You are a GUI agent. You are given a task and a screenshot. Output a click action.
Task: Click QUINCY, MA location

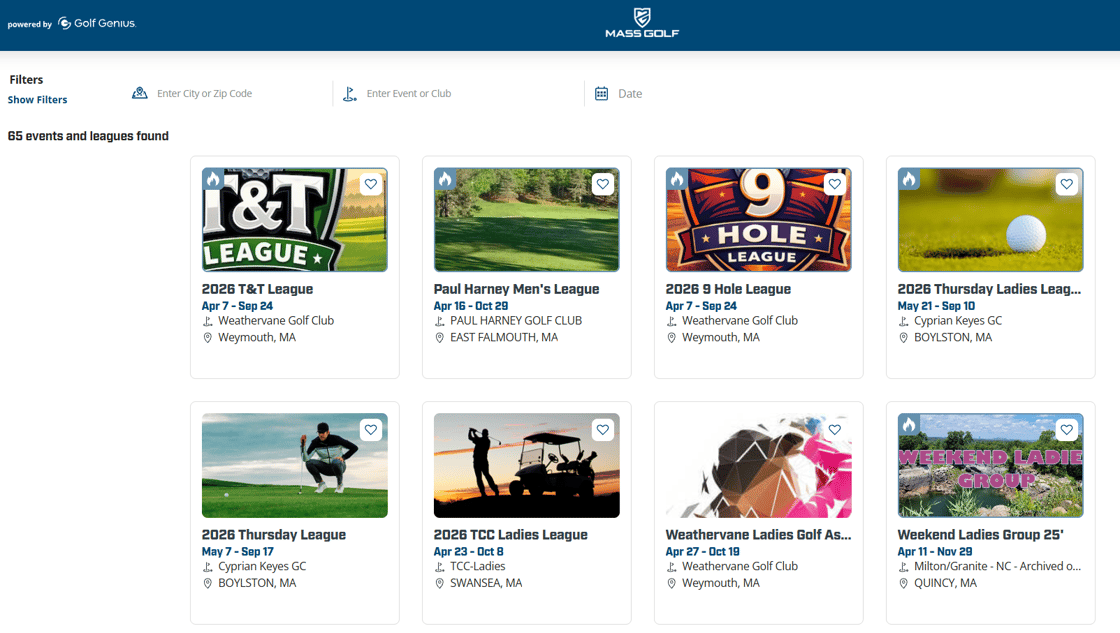[945, 584]
